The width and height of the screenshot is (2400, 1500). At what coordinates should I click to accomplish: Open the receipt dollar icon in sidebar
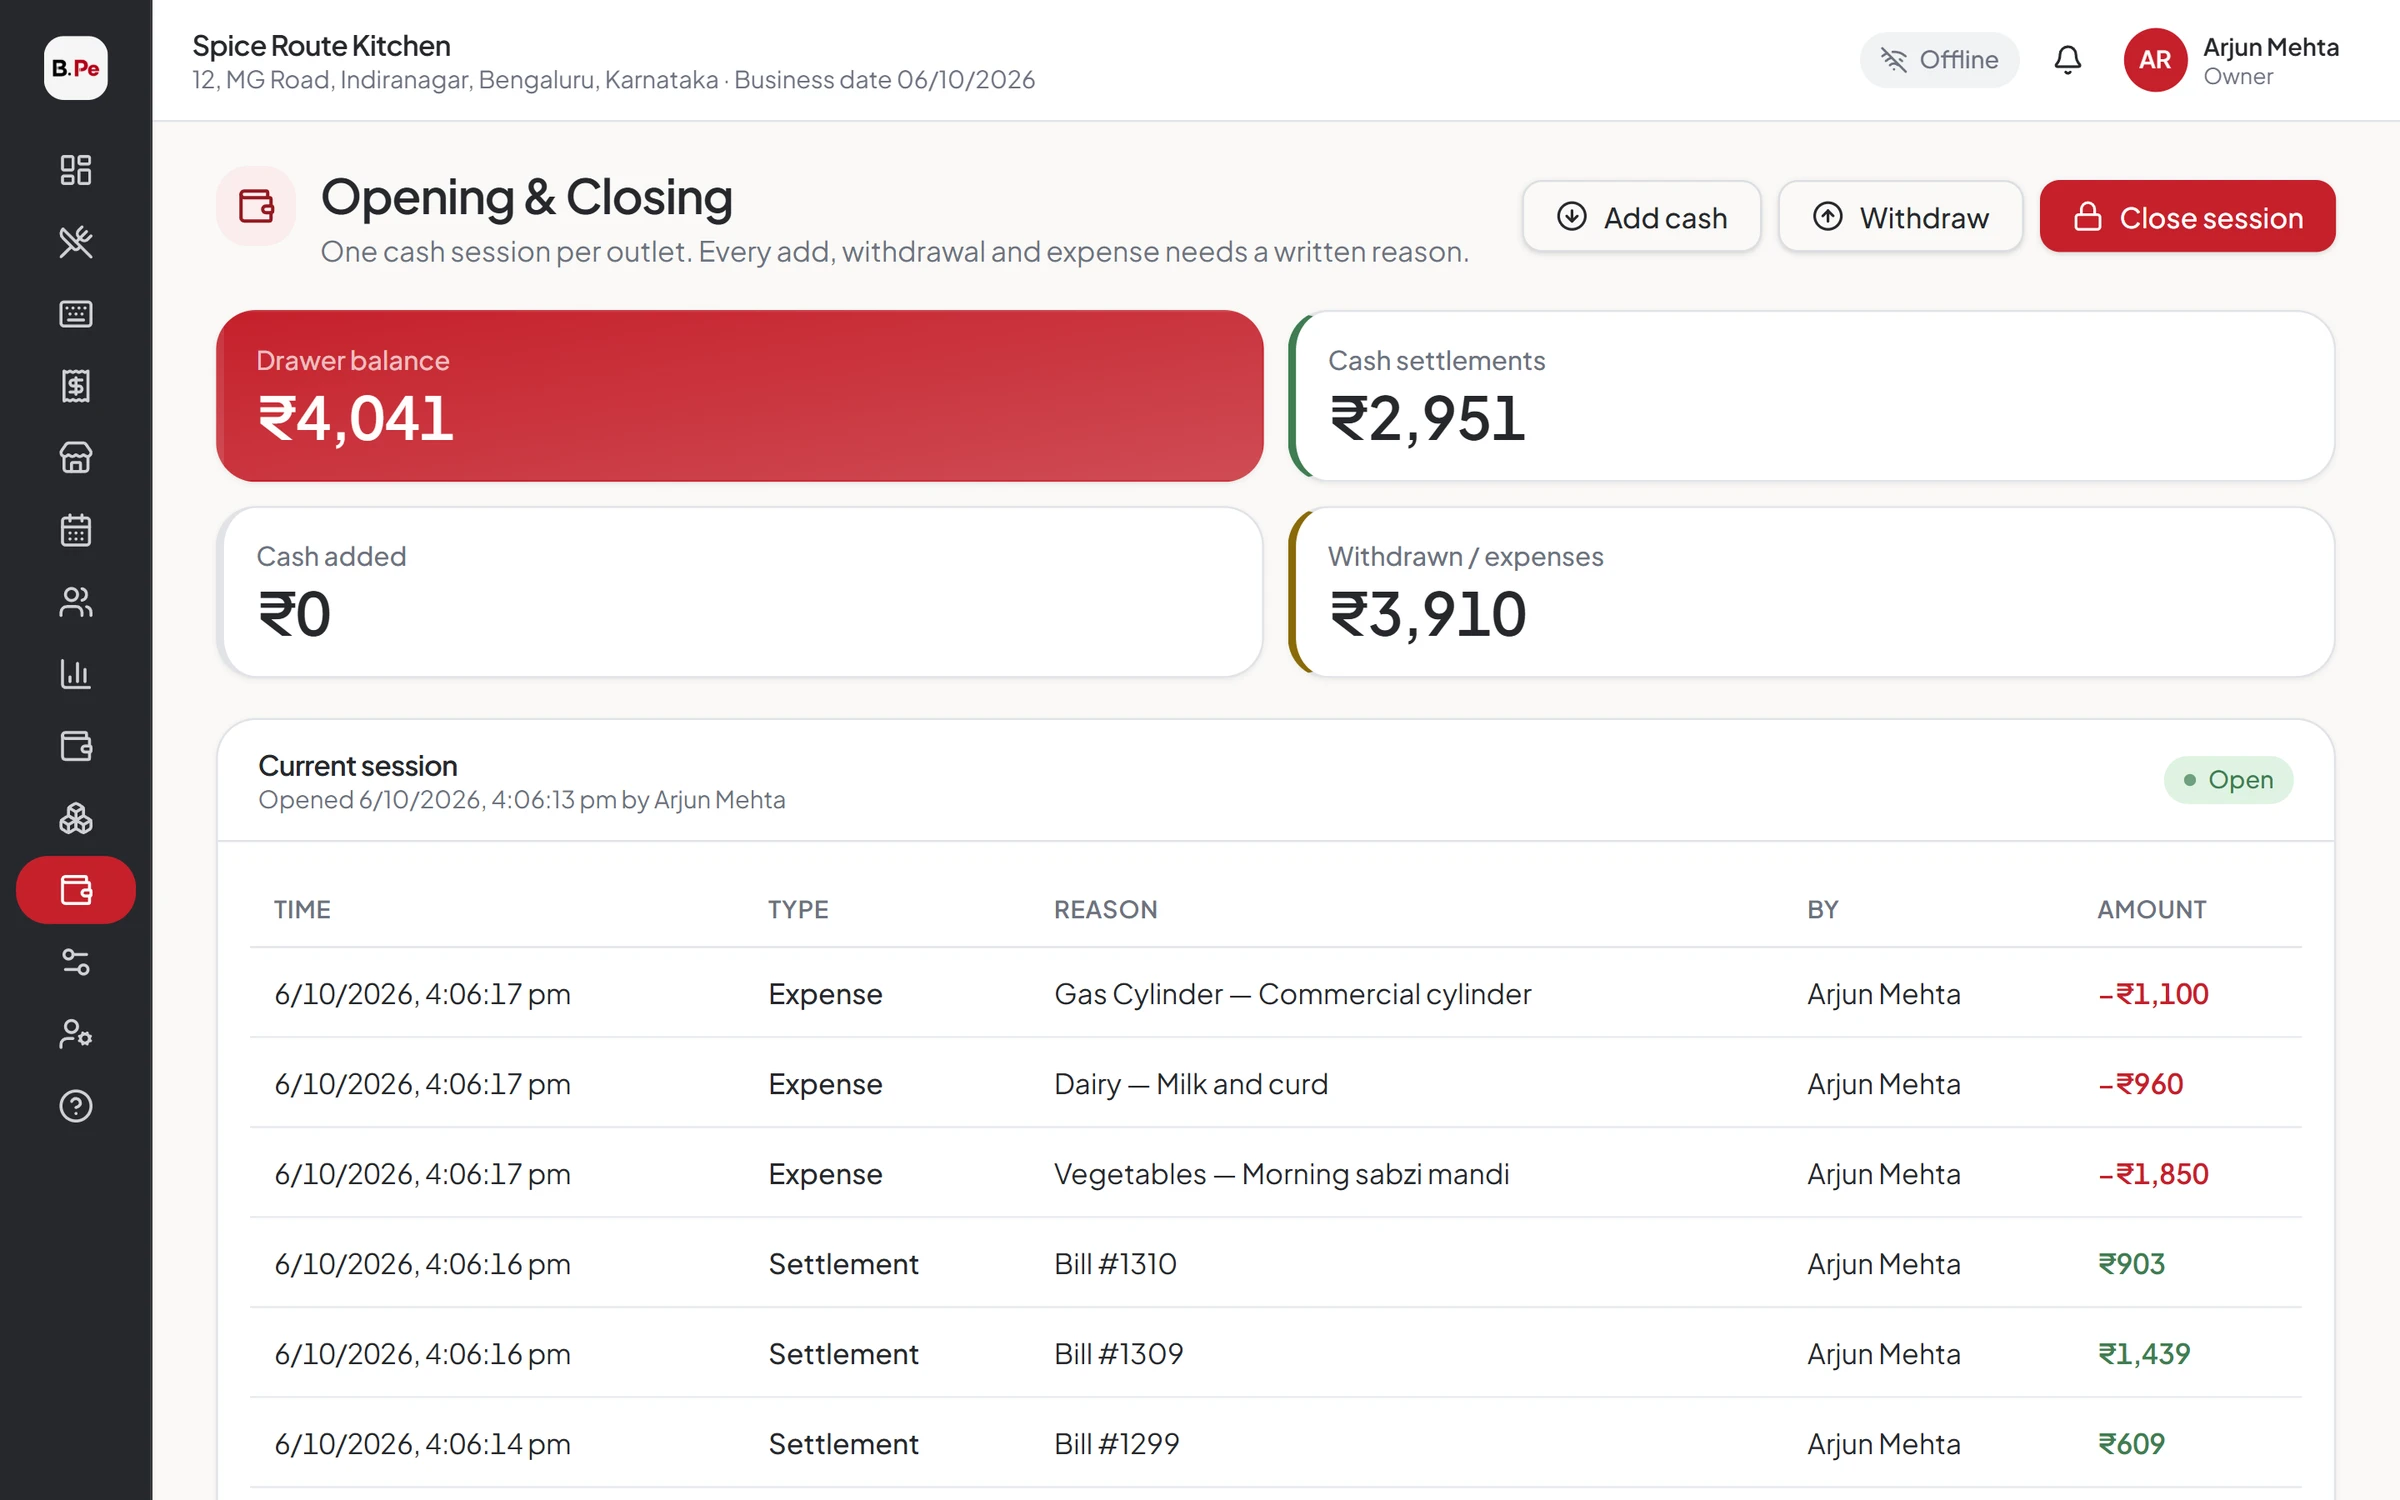(x=76, y=386)
